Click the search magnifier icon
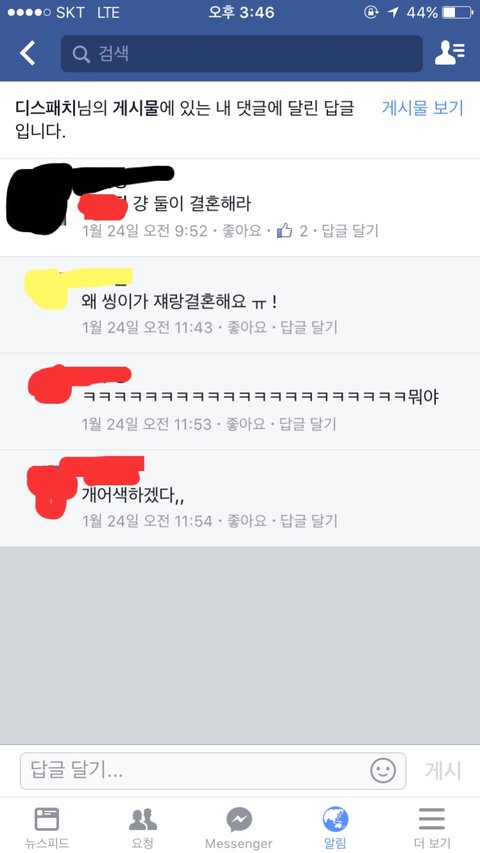The height and width of the screenshot is (853, 480). click(81, 54)
